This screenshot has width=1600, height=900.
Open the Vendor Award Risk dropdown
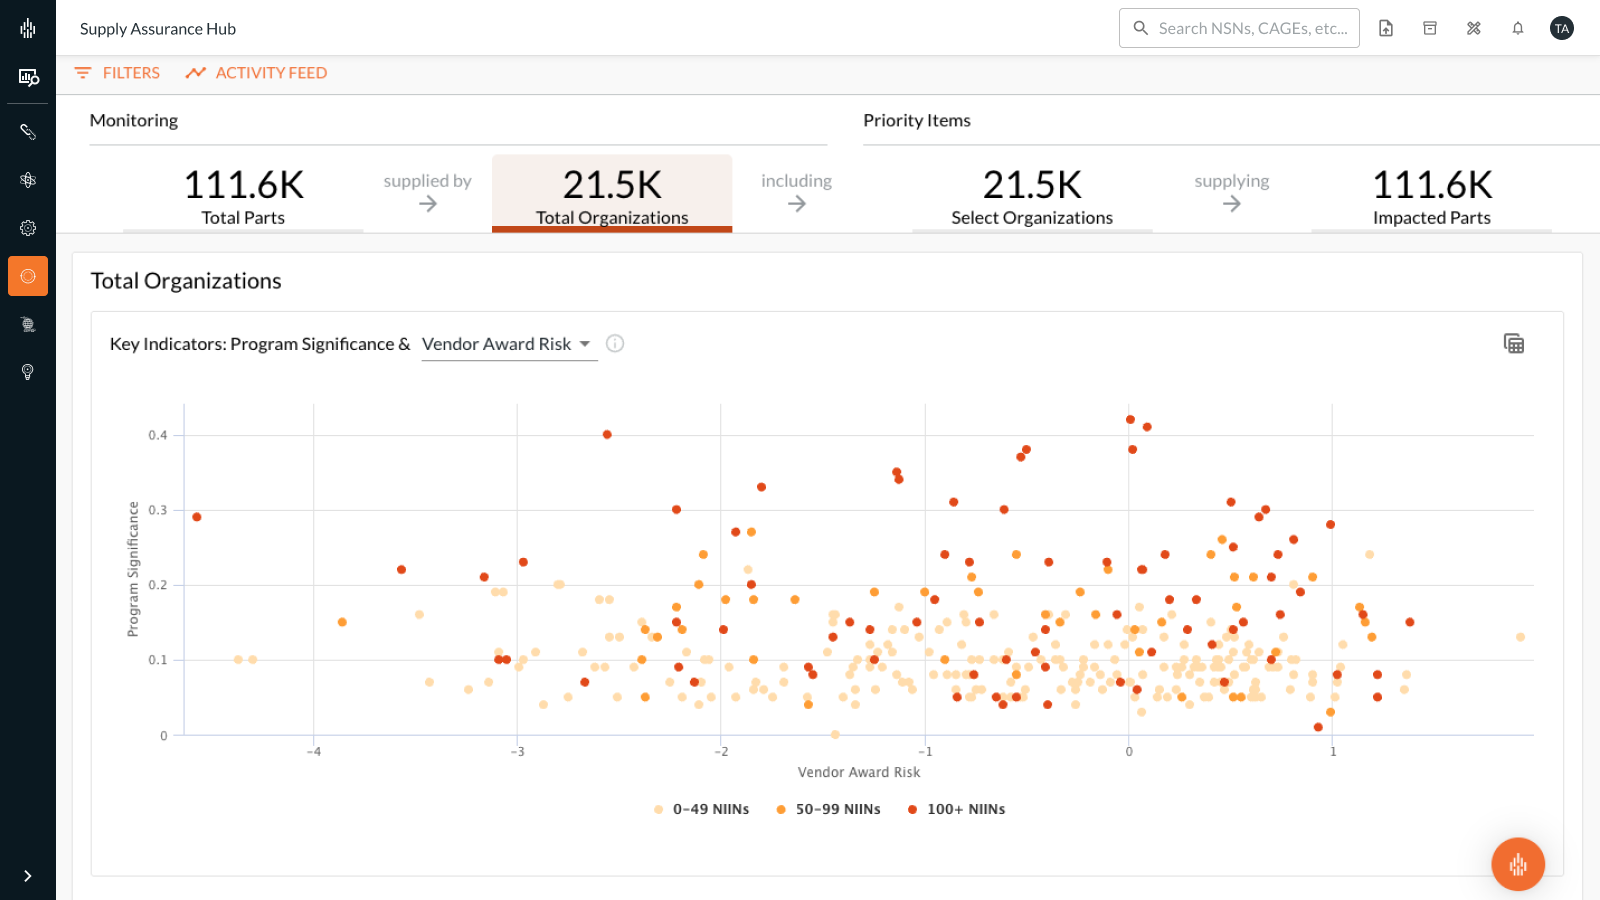(508, 344)
